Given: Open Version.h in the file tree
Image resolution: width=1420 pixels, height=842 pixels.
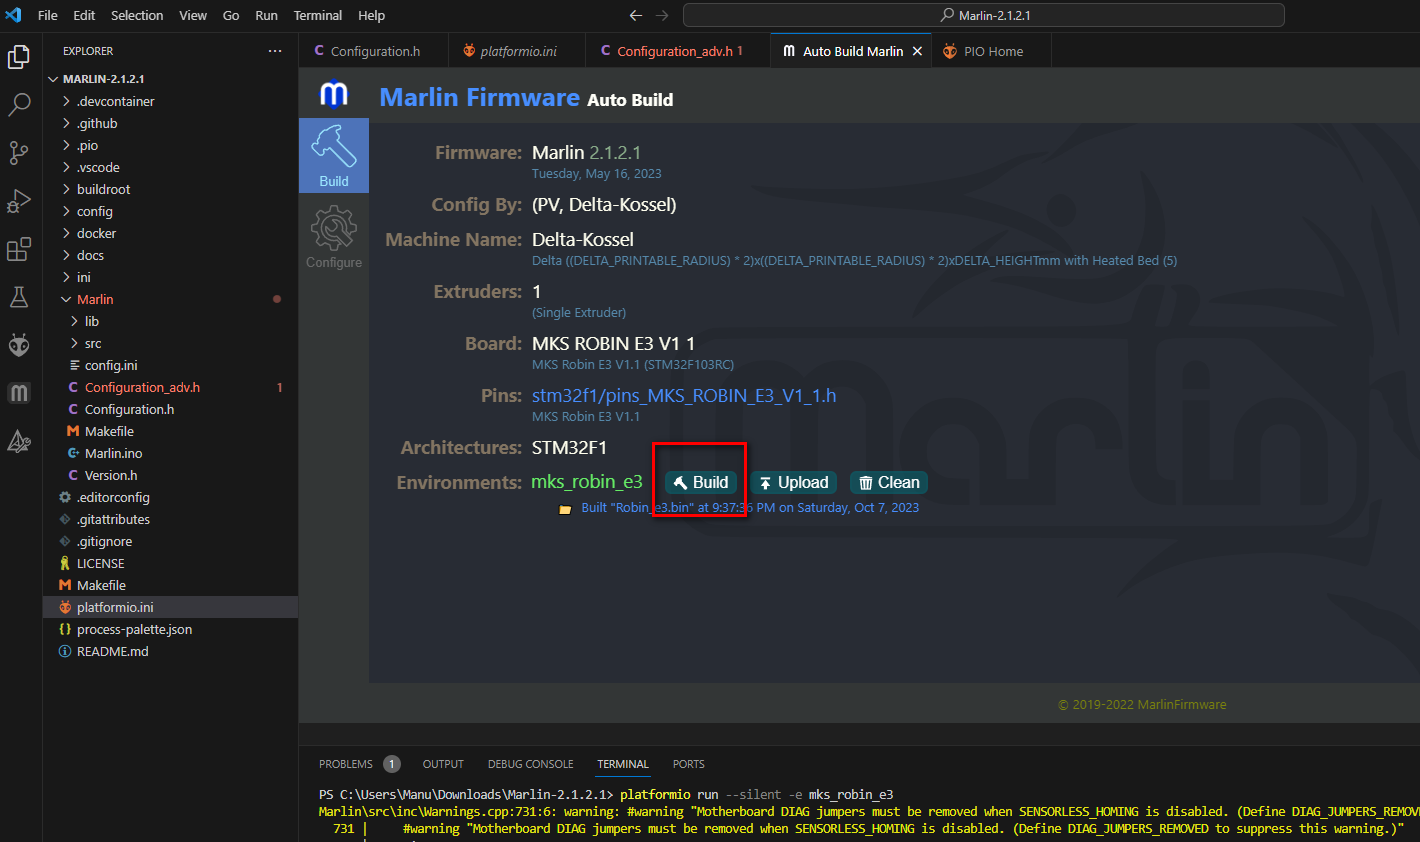Looking at the screenshot, I should (111, 475).
